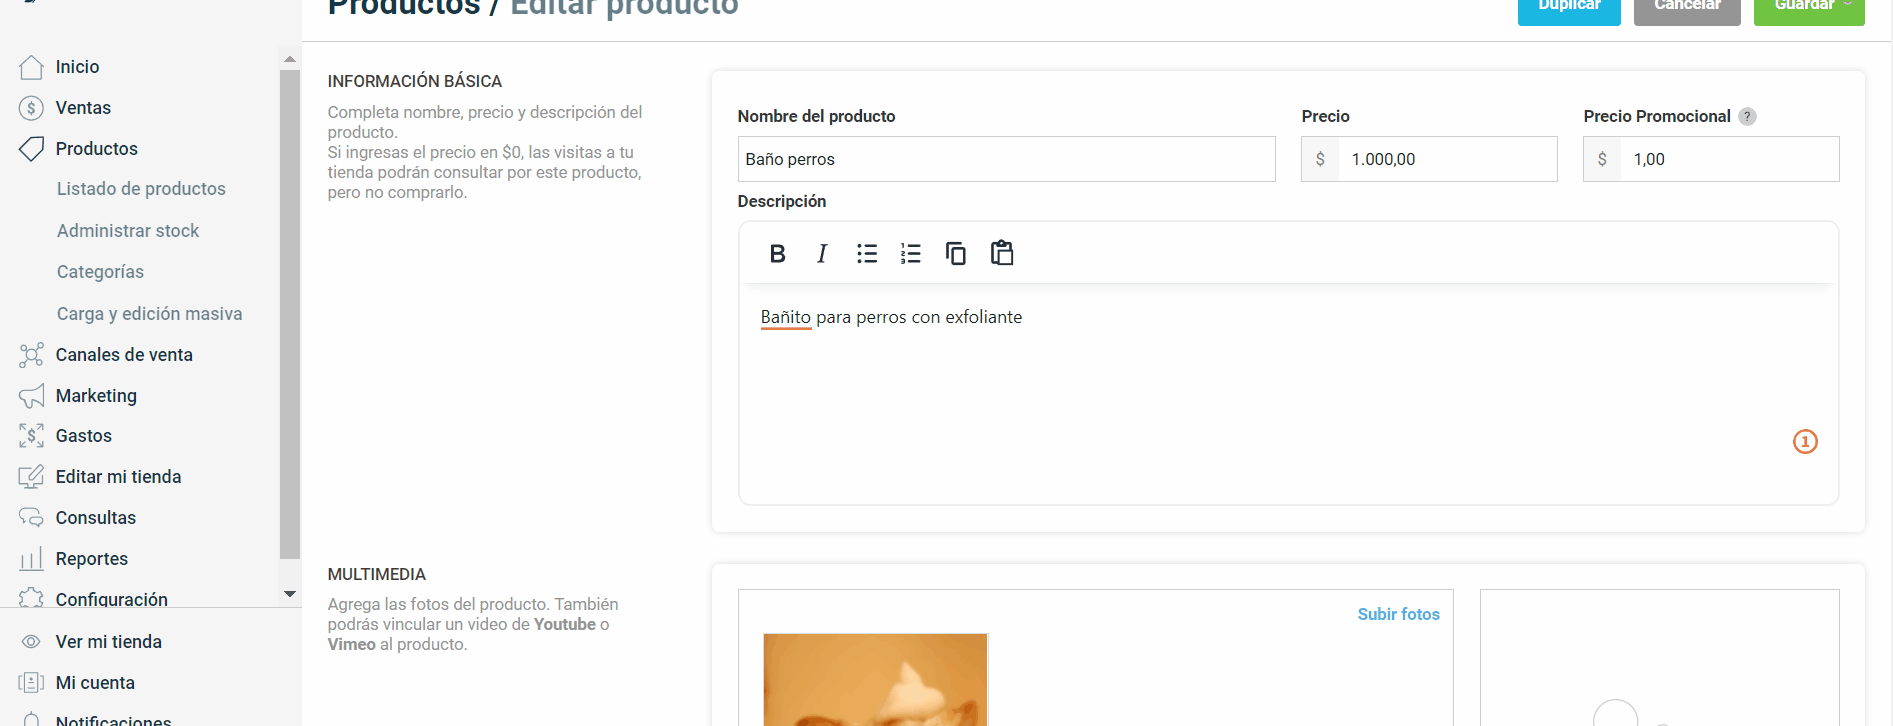1893x726 pixels.
Task: Select the product photo thumbnail
Action: pos(875,680)
